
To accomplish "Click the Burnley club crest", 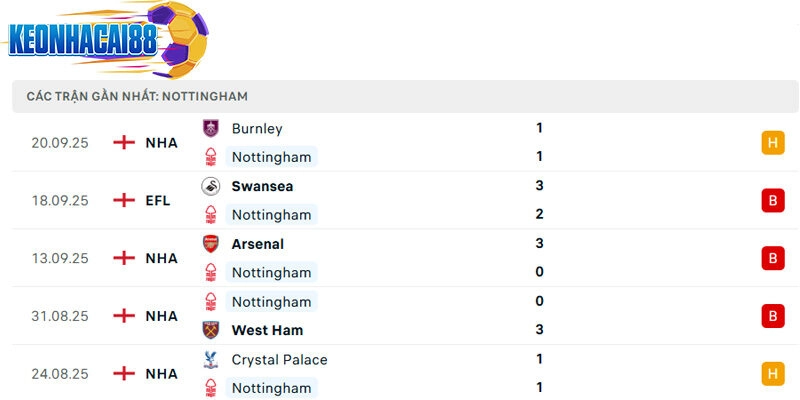I will click(210, 128).
